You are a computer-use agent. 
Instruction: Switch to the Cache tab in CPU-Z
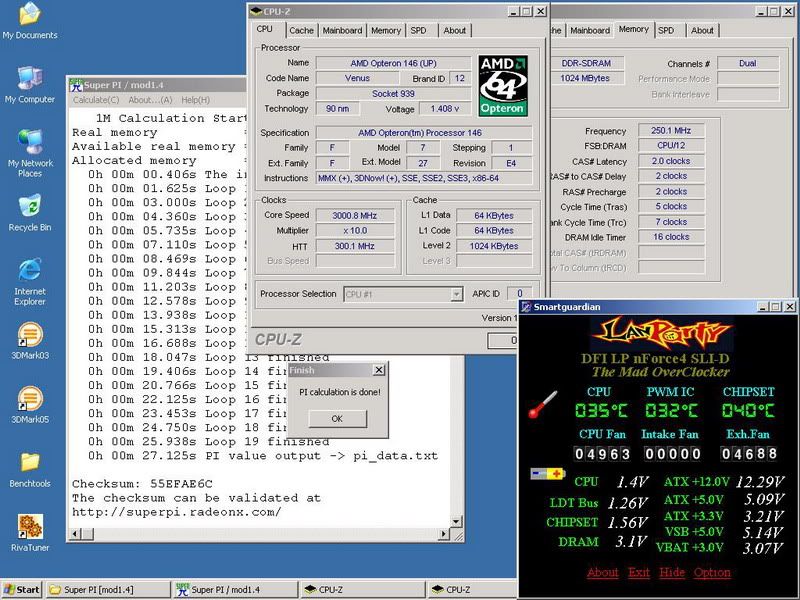[301, 30]
